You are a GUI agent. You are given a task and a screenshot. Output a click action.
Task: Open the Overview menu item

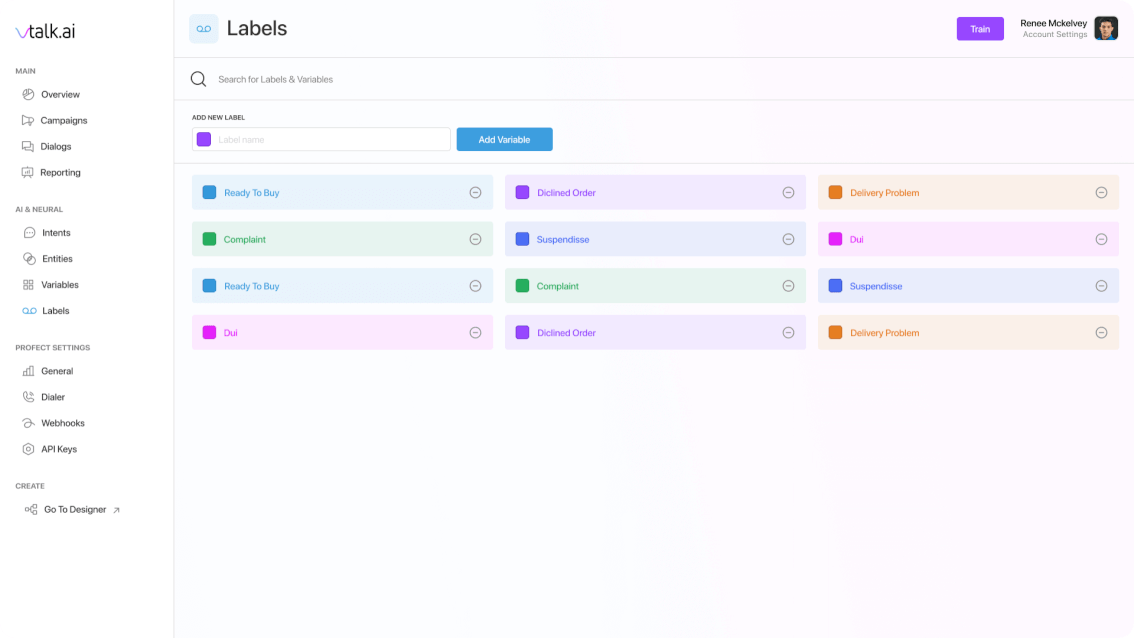(60, 95)
